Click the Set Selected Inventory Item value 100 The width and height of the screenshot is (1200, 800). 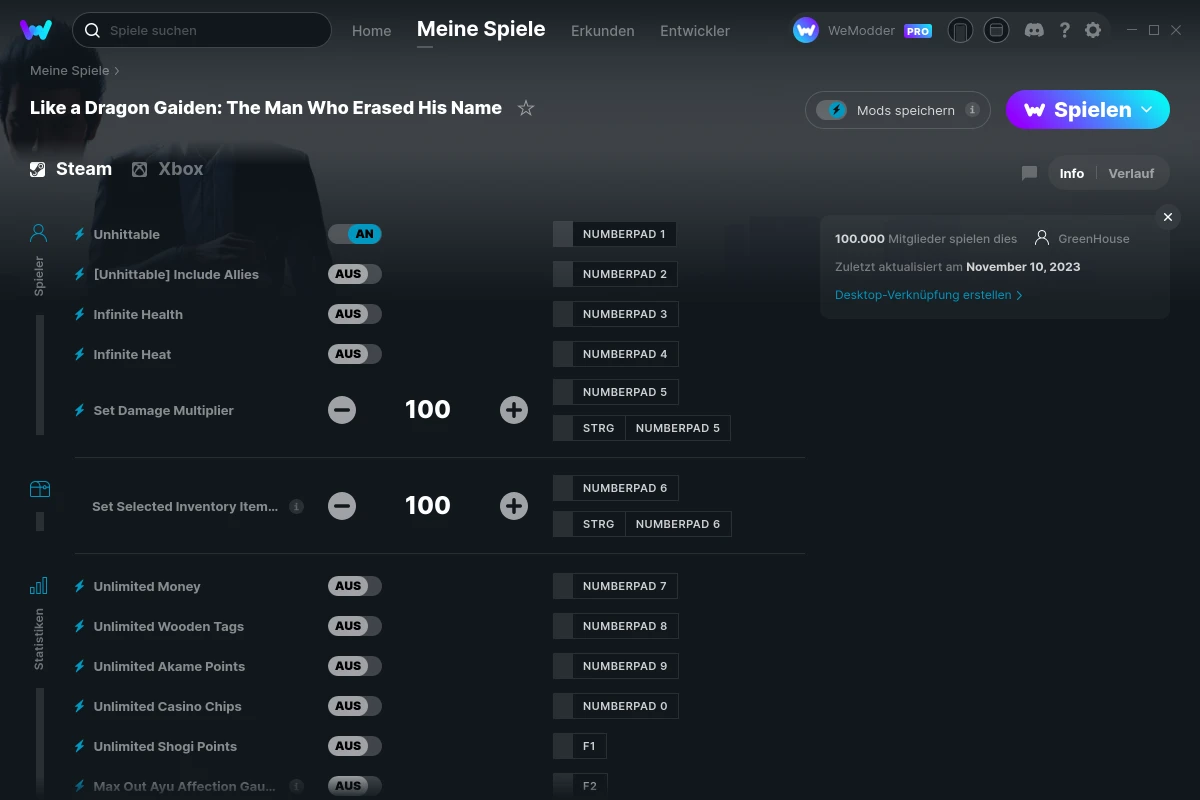tap(428, 506)
